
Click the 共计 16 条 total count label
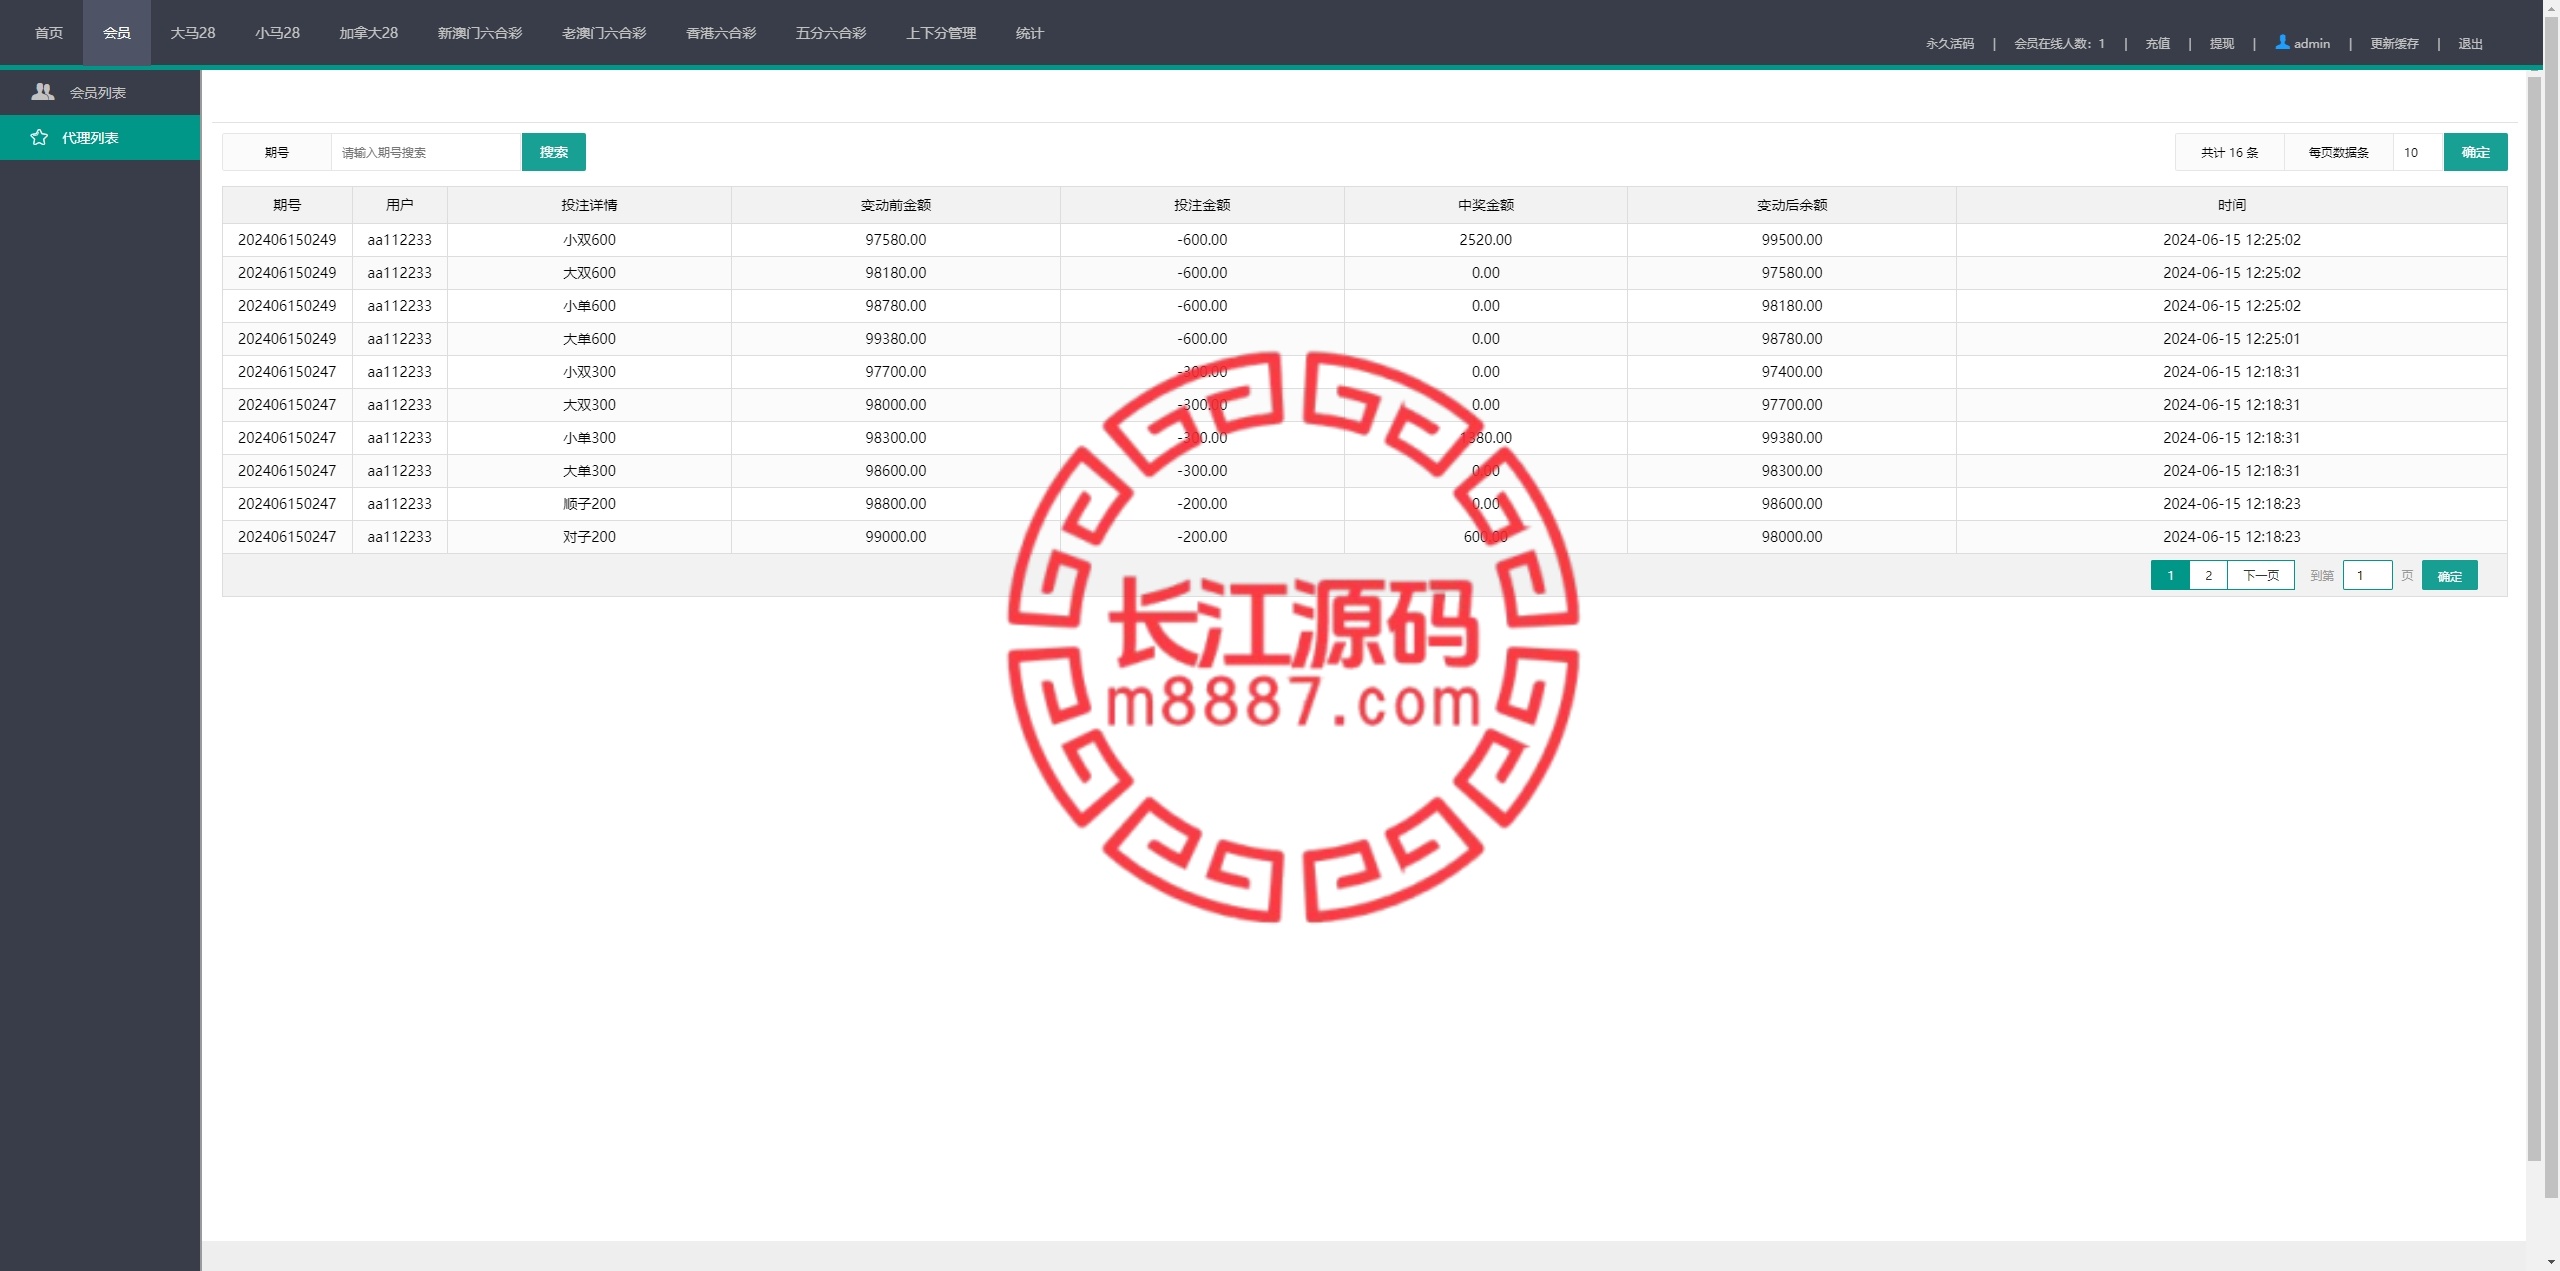tap(2230, 152)
